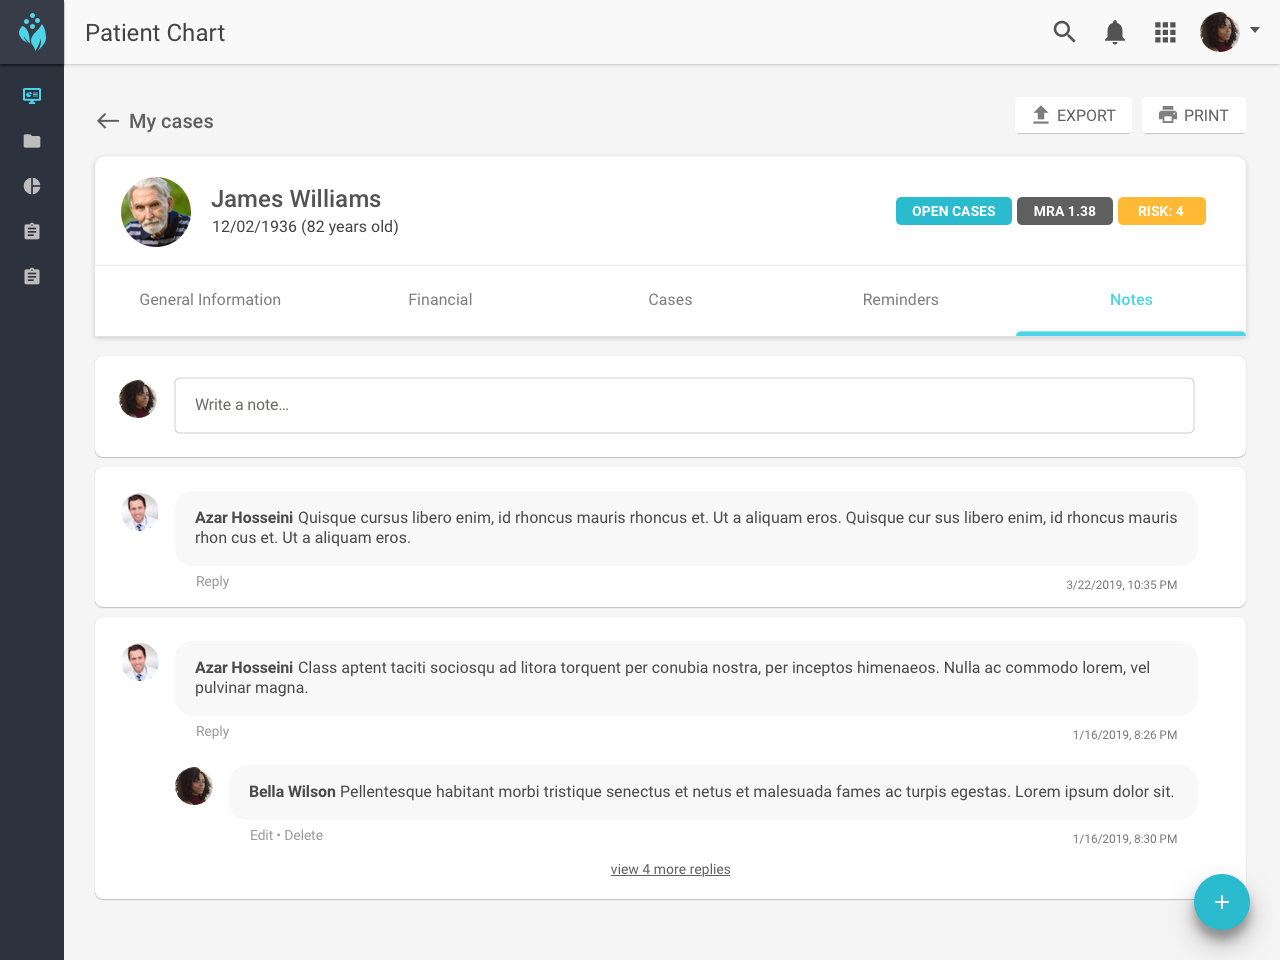
Task: Switch to the General Information tab
Action: click(x=210, y=300)
